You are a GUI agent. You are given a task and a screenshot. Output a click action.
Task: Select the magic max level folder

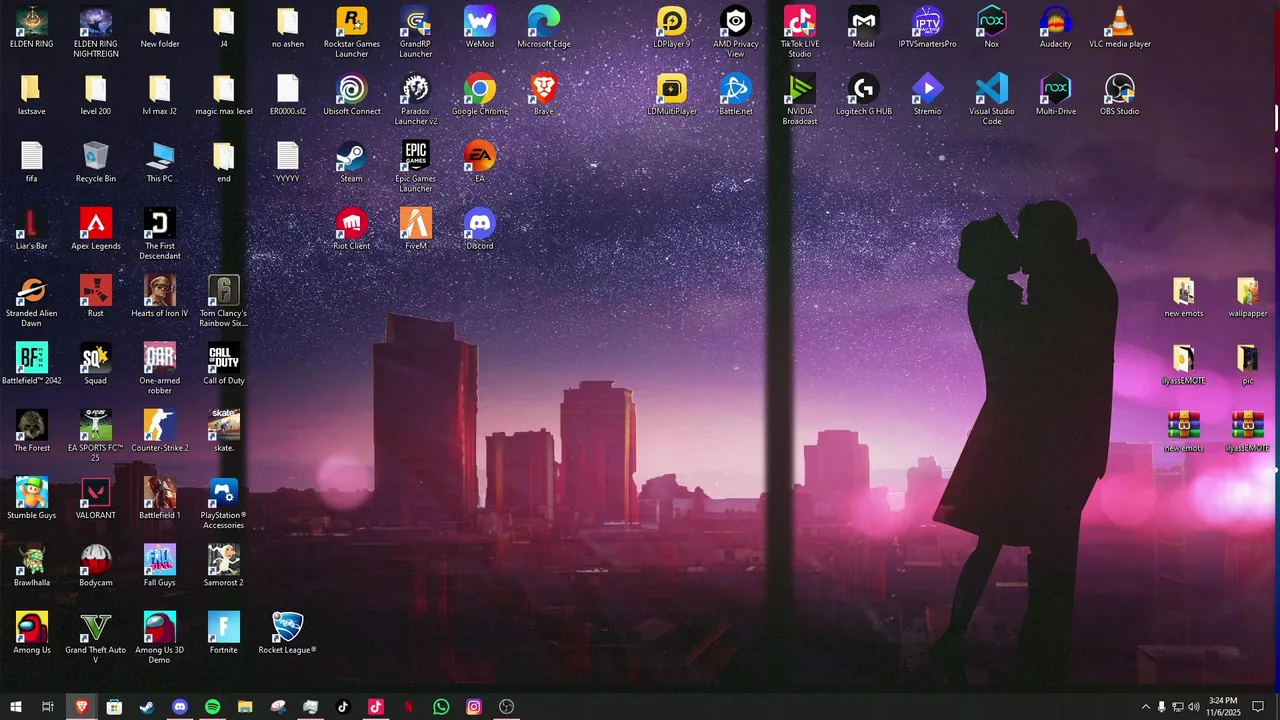click(x=224, y=94)
